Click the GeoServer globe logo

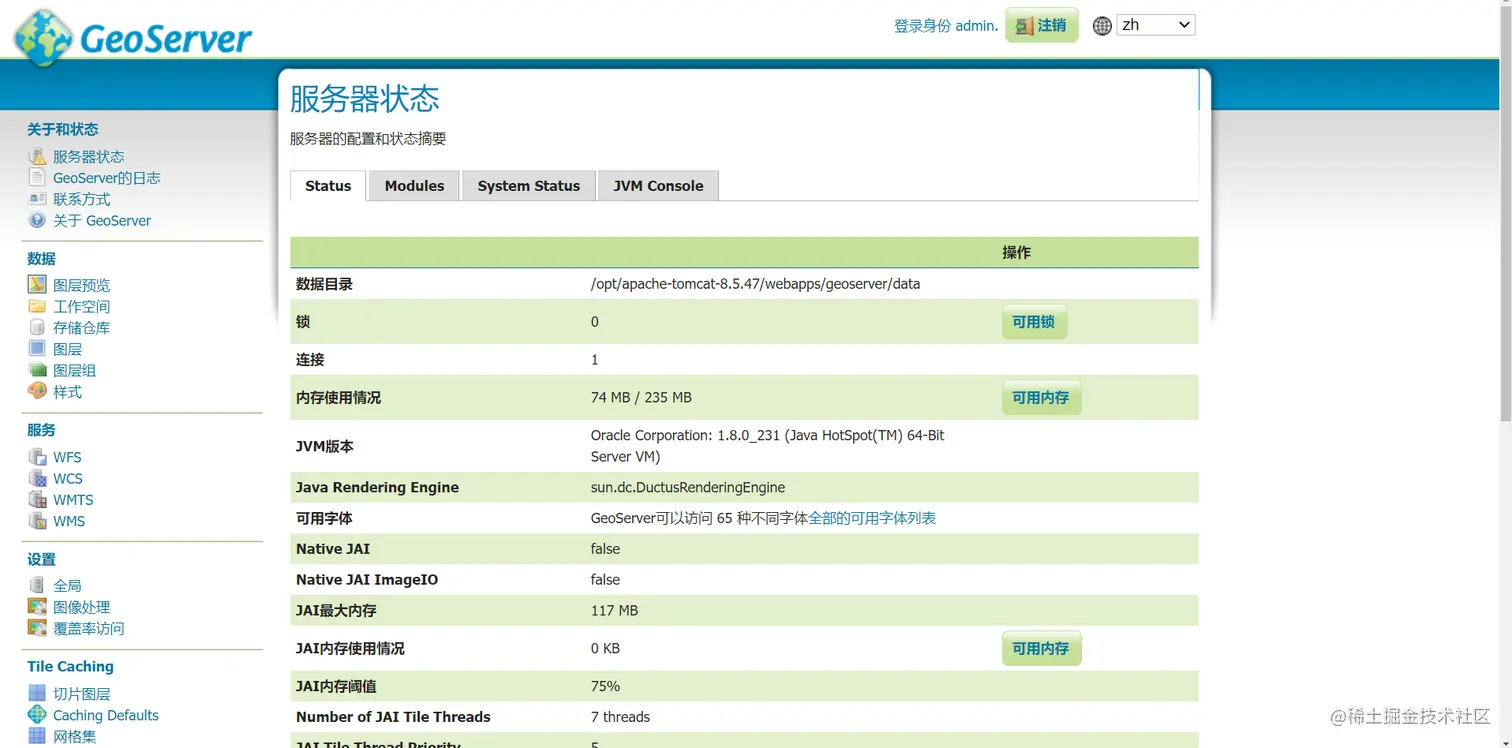click(42, 38)
